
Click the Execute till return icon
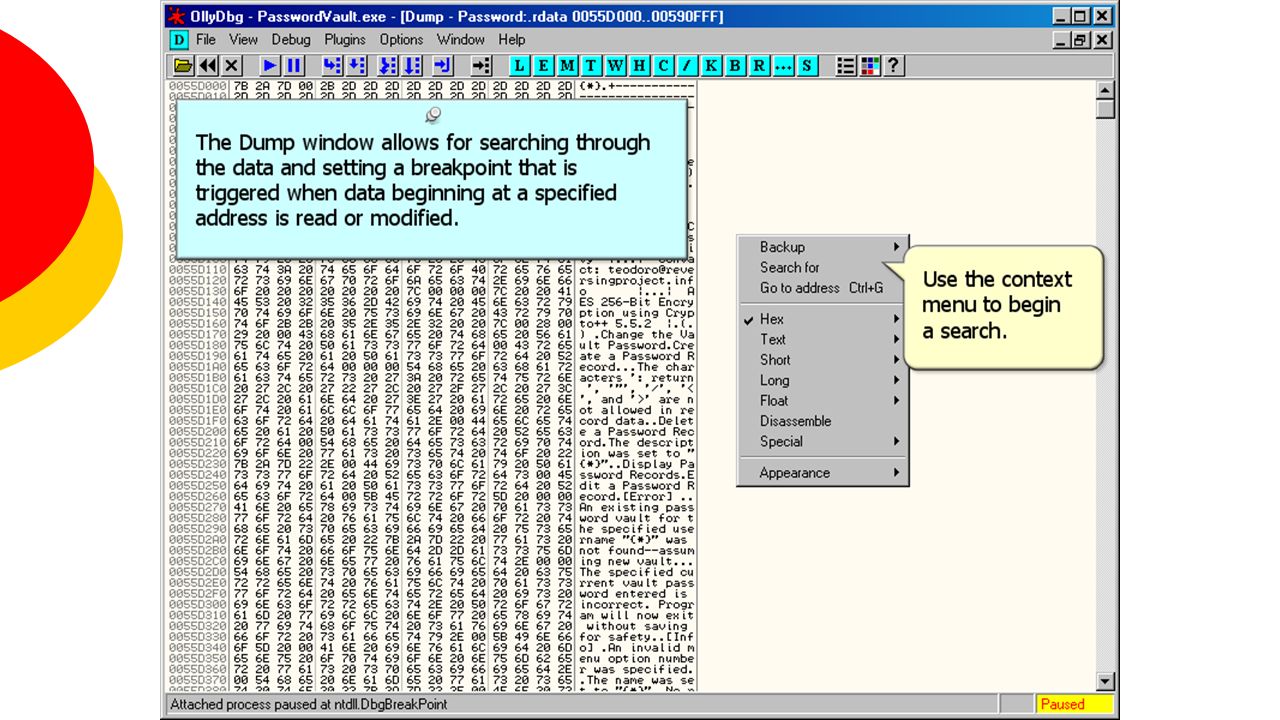[443, 66]
